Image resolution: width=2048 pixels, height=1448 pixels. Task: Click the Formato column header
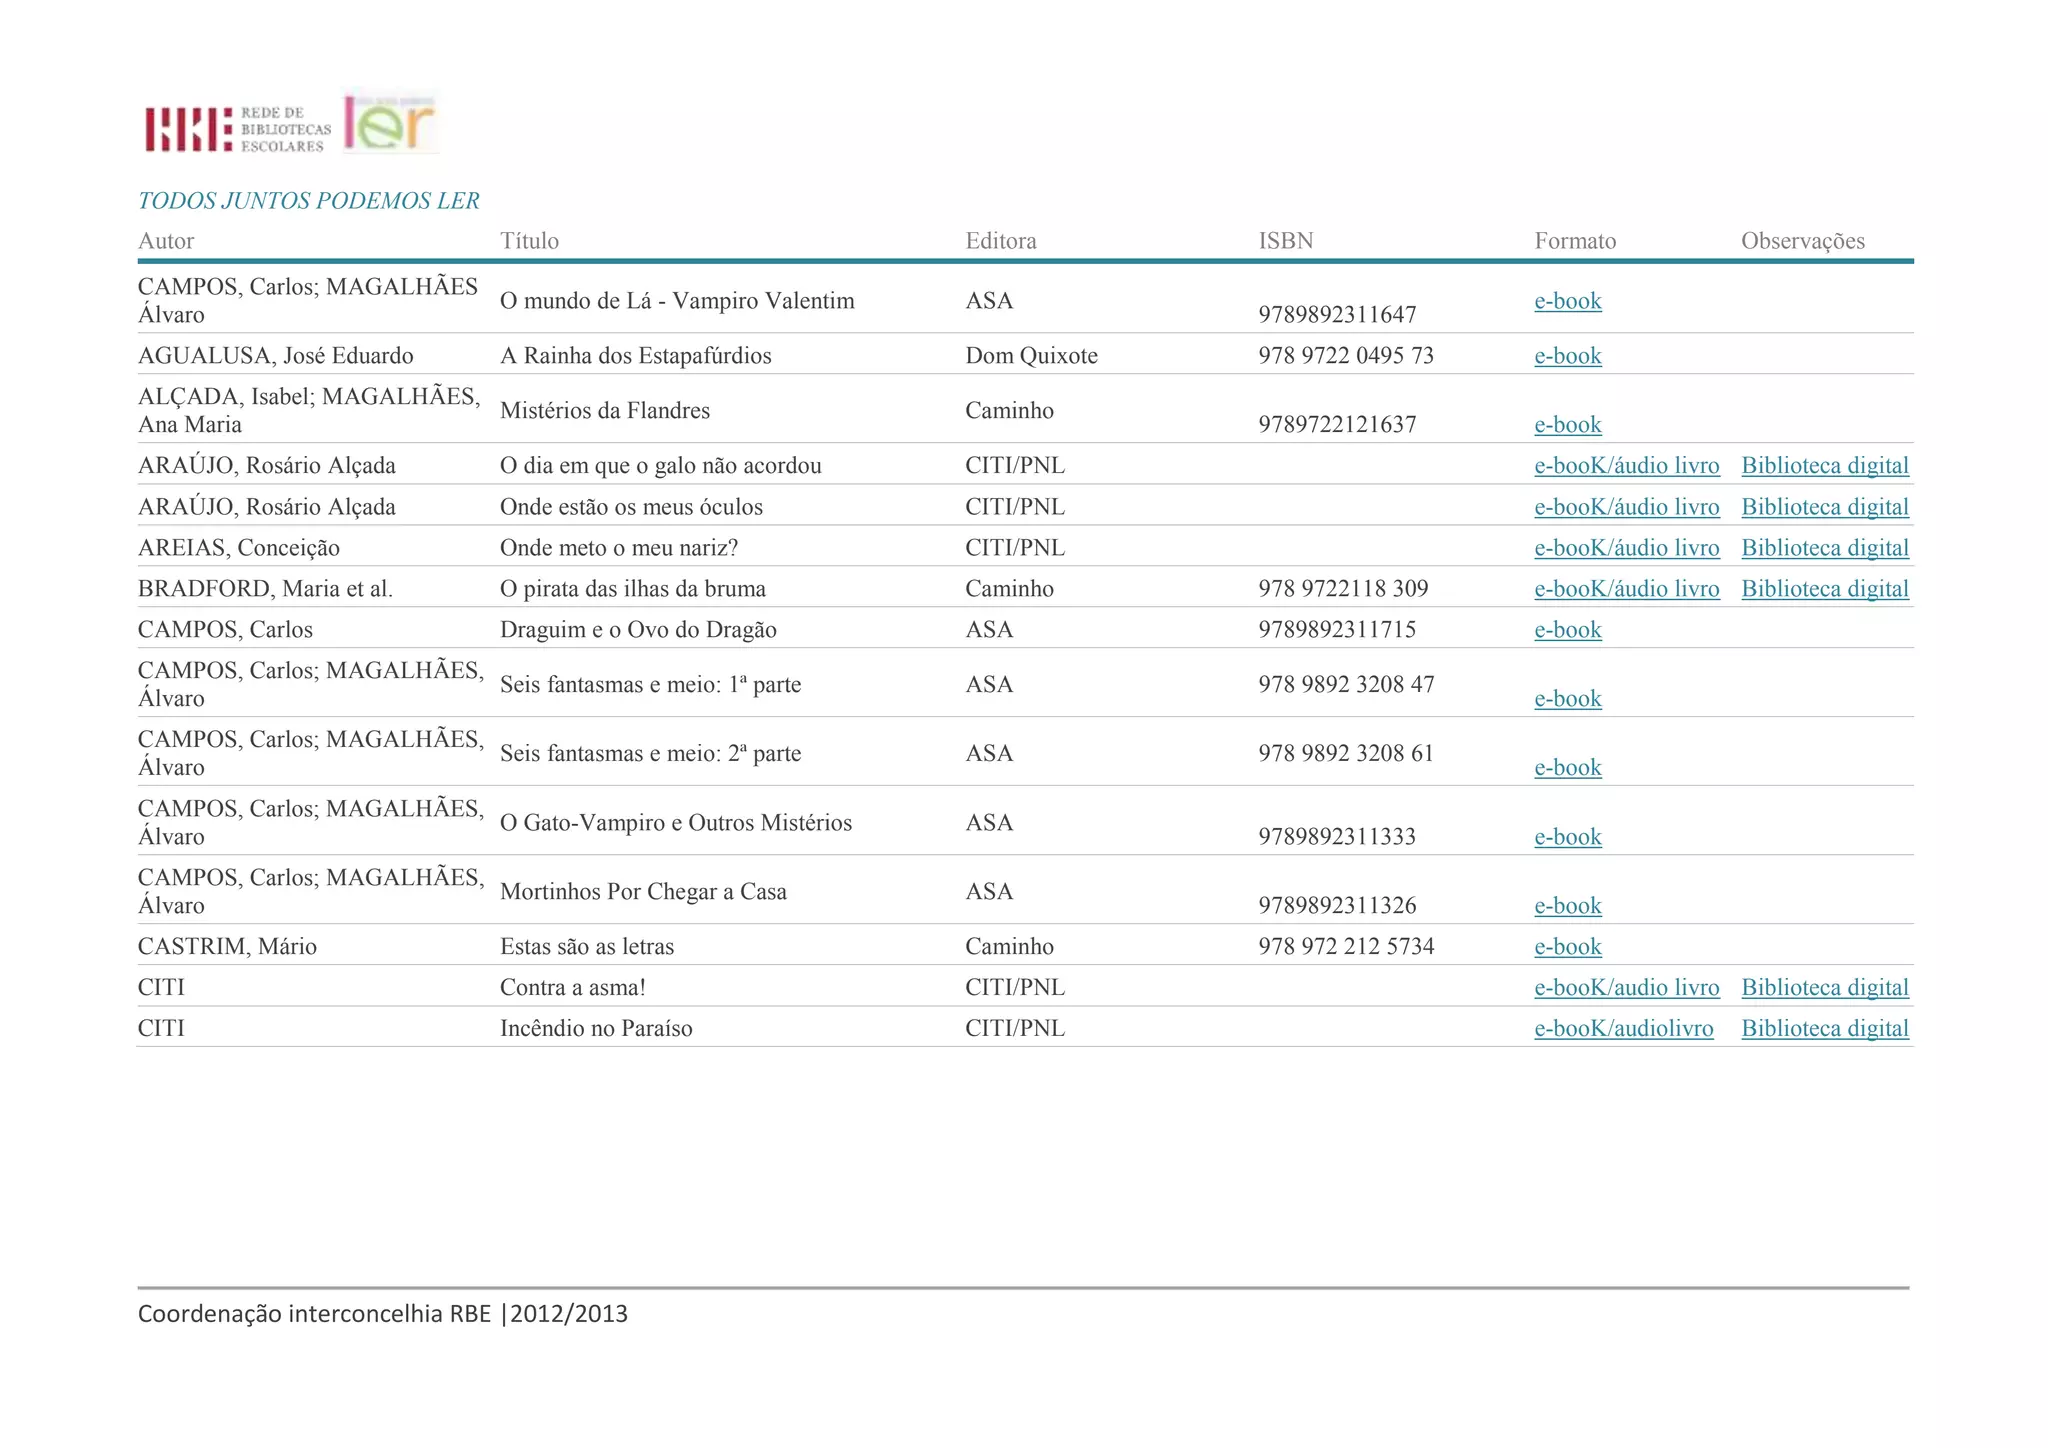coord(1575,241)
